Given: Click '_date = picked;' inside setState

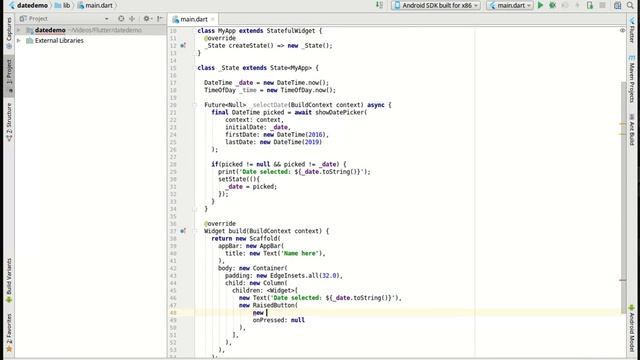Looking at the screenshot, I should point(251,187).
